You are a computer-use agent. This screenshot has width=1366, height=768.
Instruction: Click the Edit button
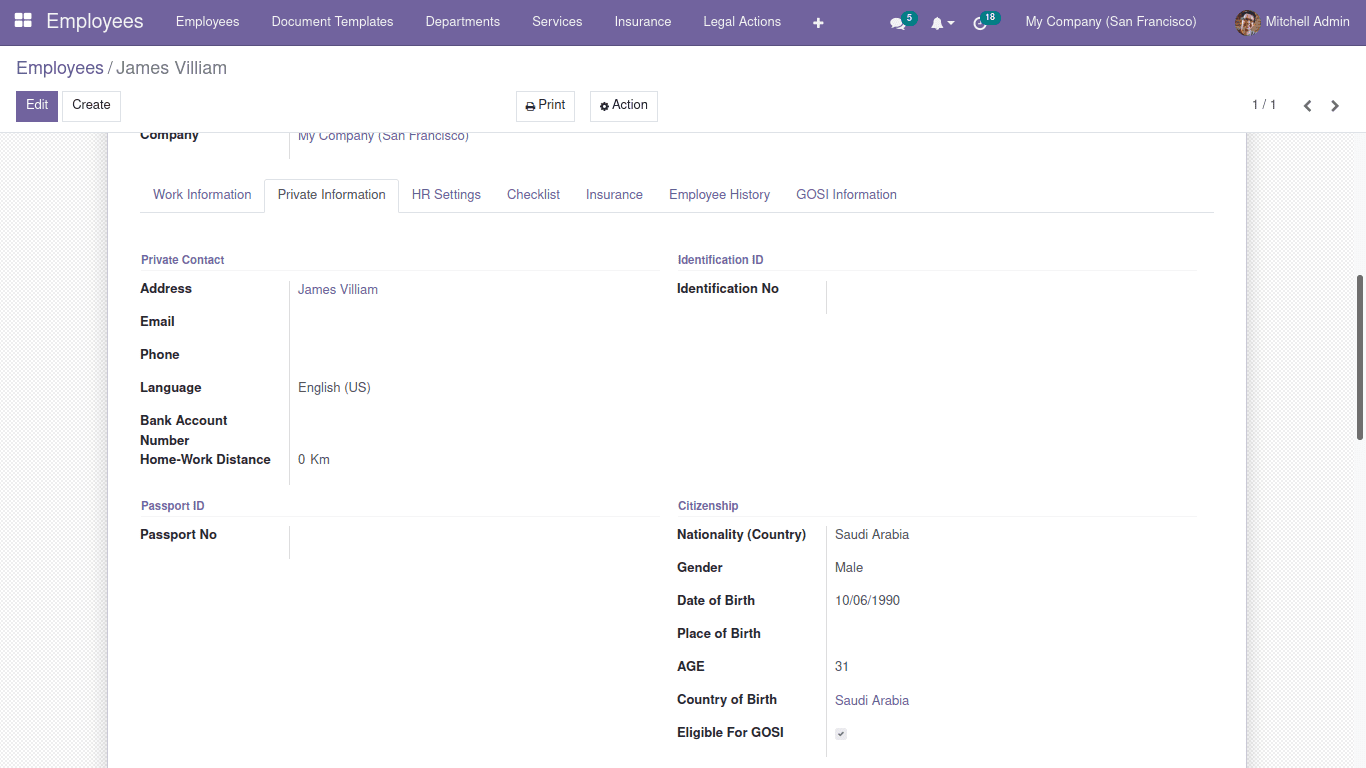click(36, 105)
